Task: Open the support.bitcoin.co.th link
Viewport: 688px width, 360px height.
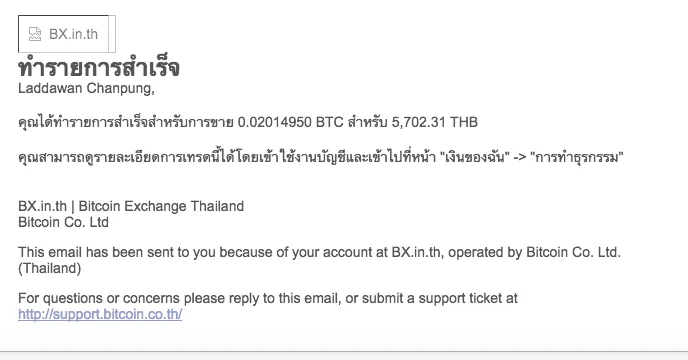Action: point(100,314)
